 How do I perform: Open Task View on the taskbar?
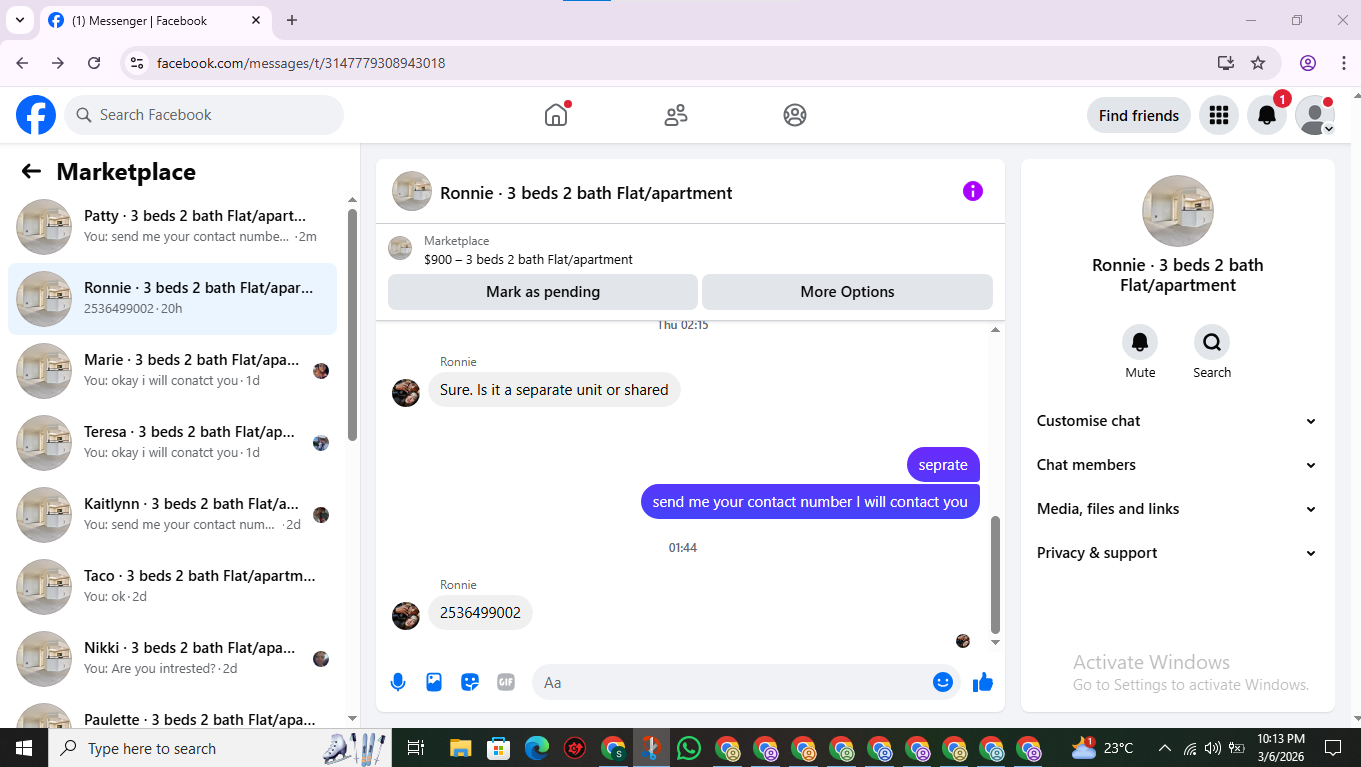click(x=417, y=748)
